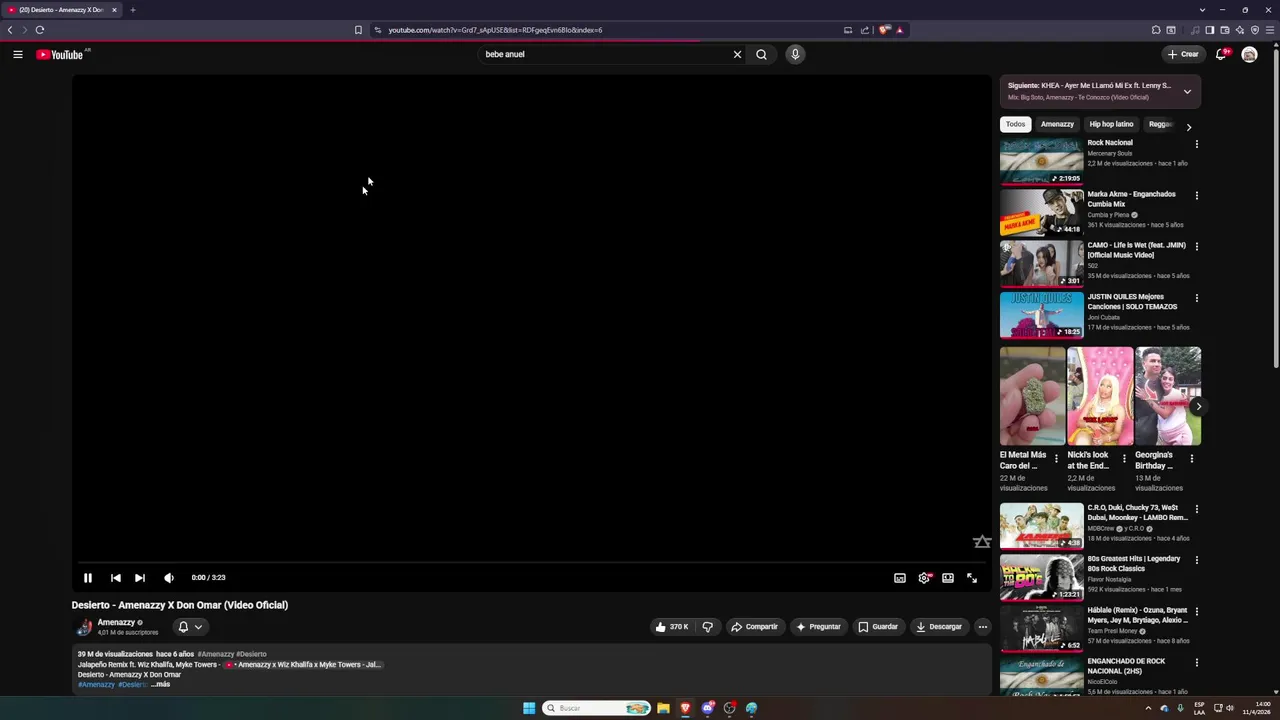Clear the search box with the X
1280x720 pixels.
(737, 54)
